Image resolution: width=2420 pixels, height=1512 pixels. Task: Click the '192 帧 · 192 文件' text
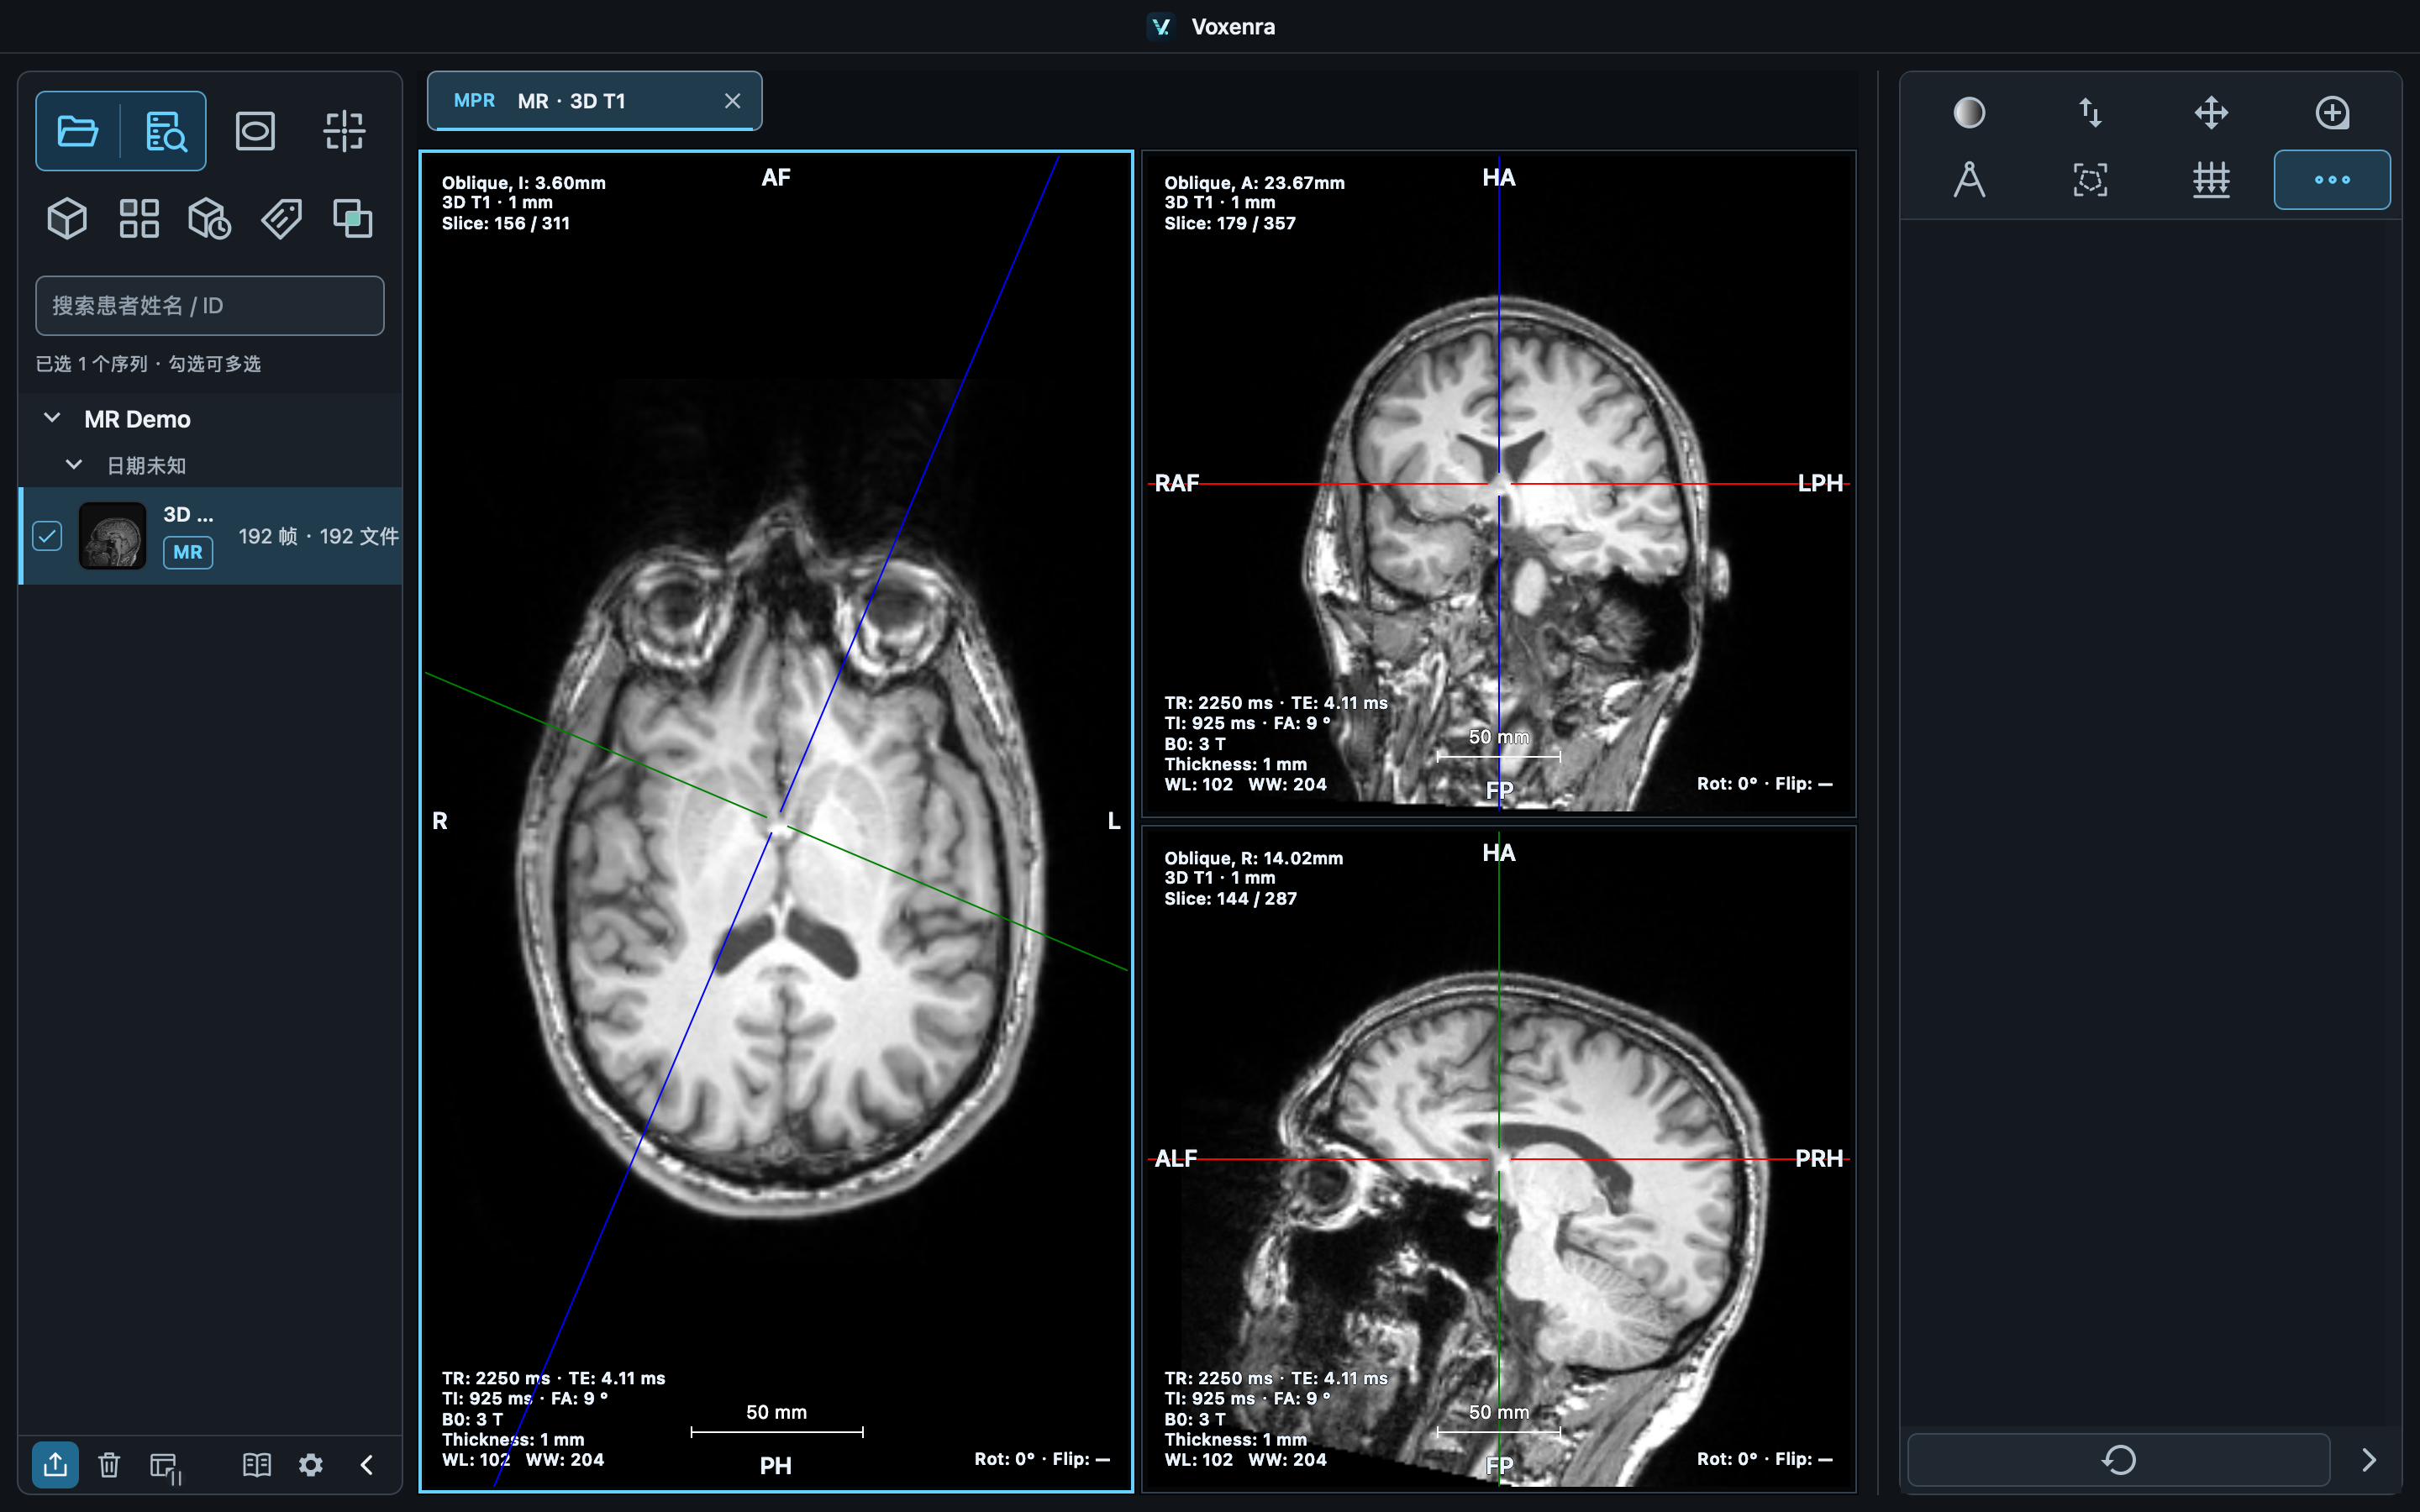(318, 537)
